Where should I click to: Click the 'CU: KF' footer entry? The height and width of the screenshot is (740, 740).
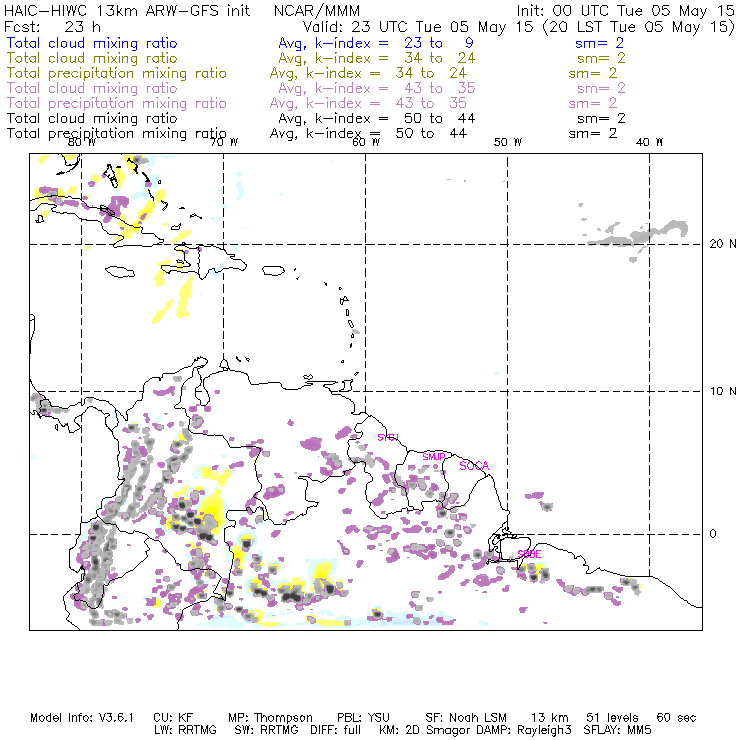point(173,718)
